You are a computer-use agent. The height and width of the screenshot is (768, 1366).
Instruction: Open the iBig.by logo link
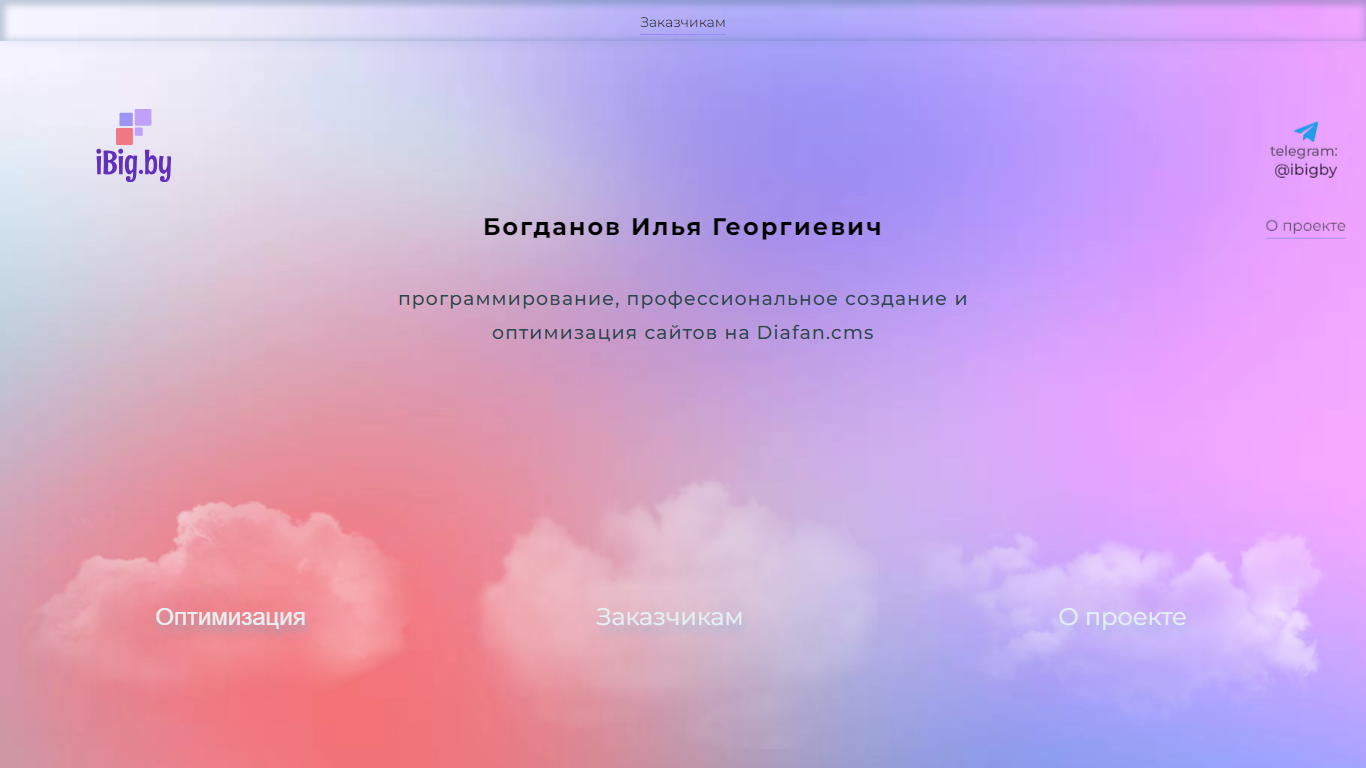[134, 145]
